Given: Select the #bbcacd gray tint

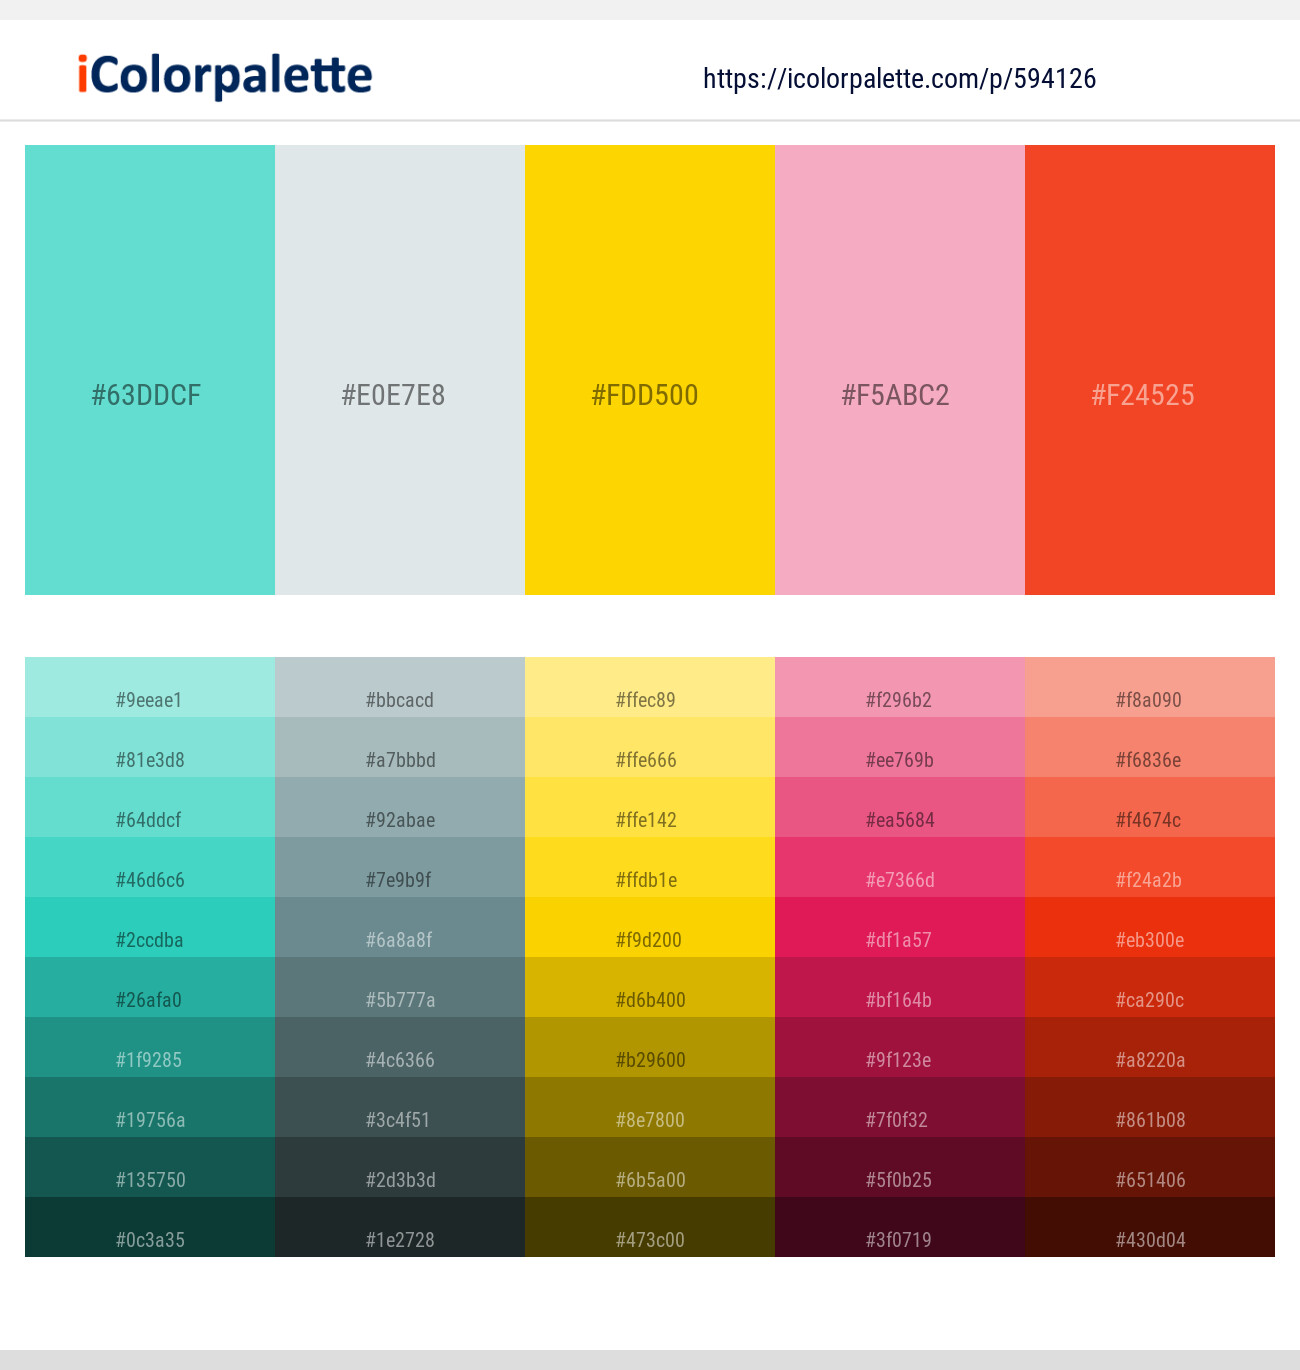Looking at the screenshot, I should click(x=400, y=687).
